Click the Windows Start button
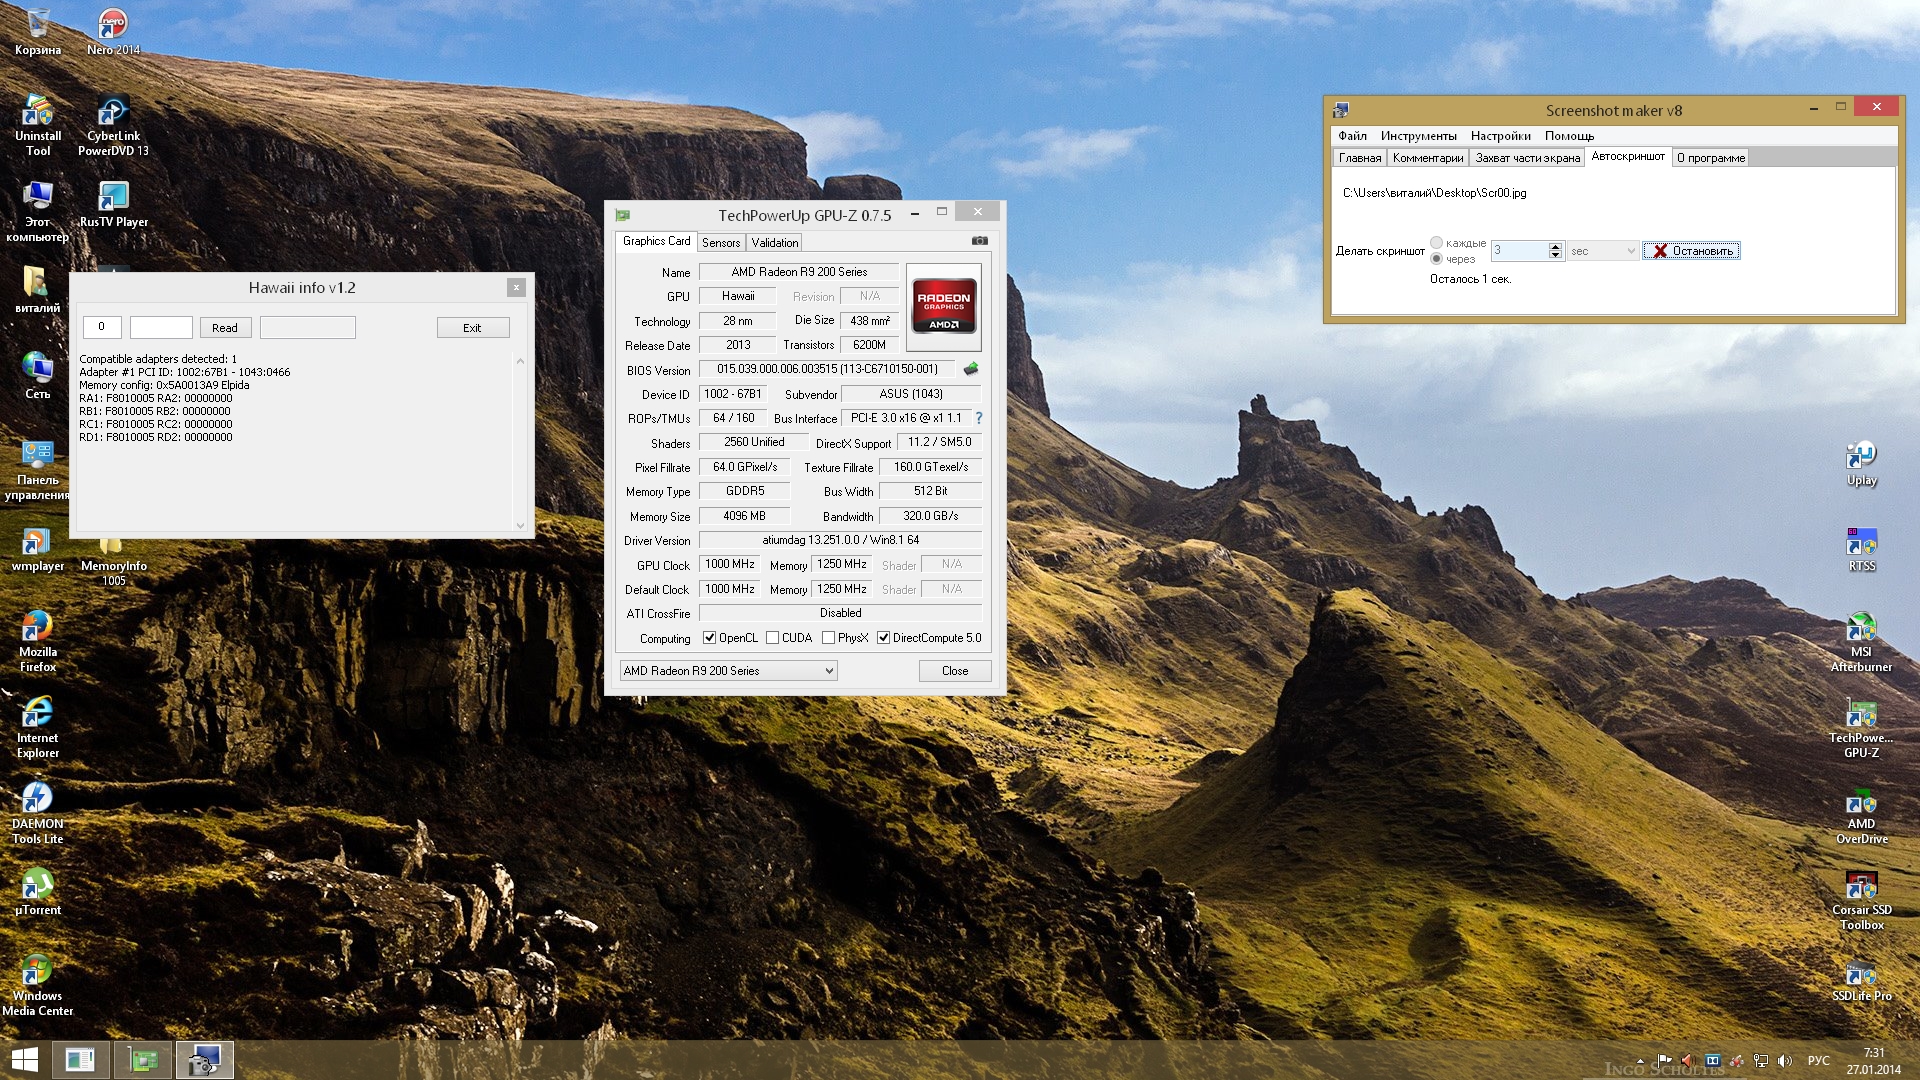Viewport: 1920px width, 1080px height. [x=24, y=1060]
